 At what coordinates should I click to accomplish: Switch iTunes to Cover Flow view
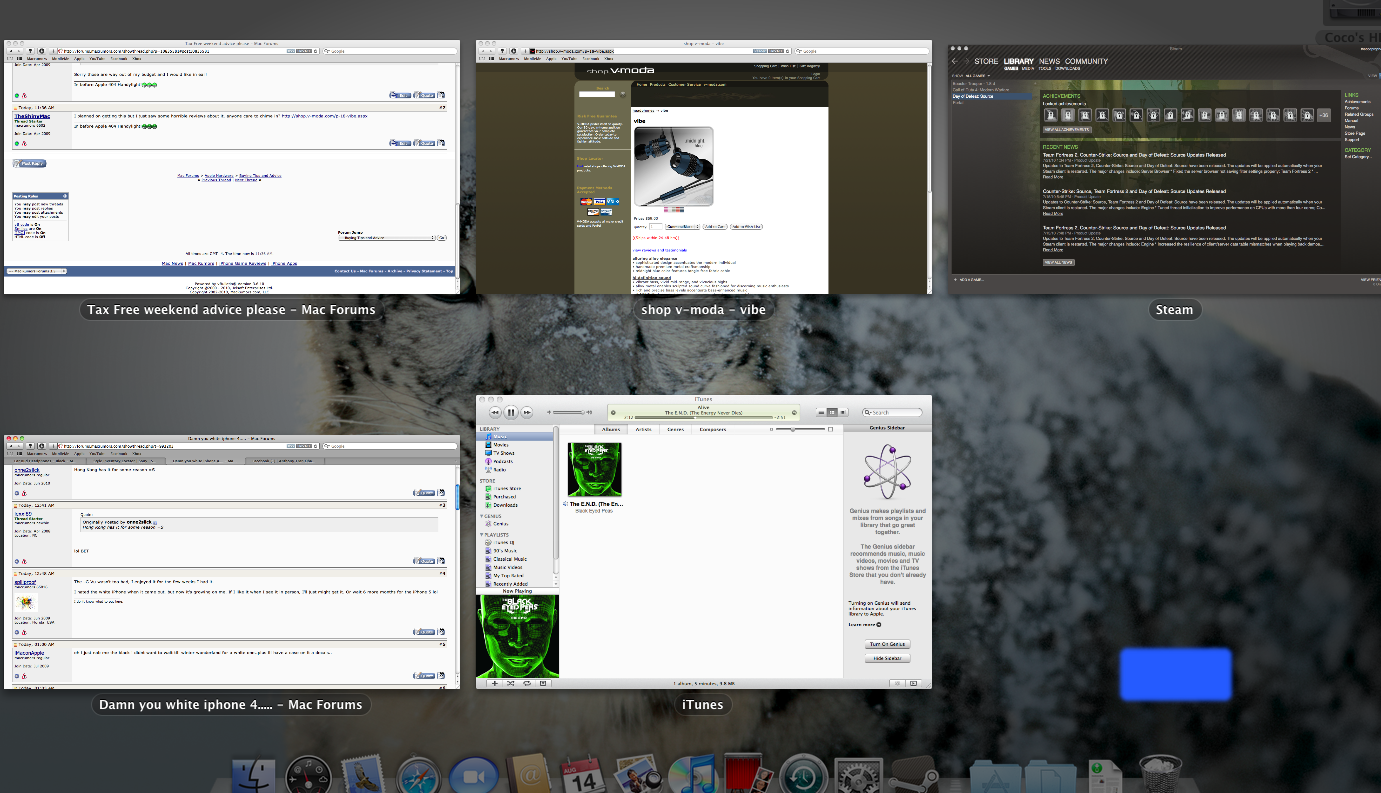coord(843,412)
